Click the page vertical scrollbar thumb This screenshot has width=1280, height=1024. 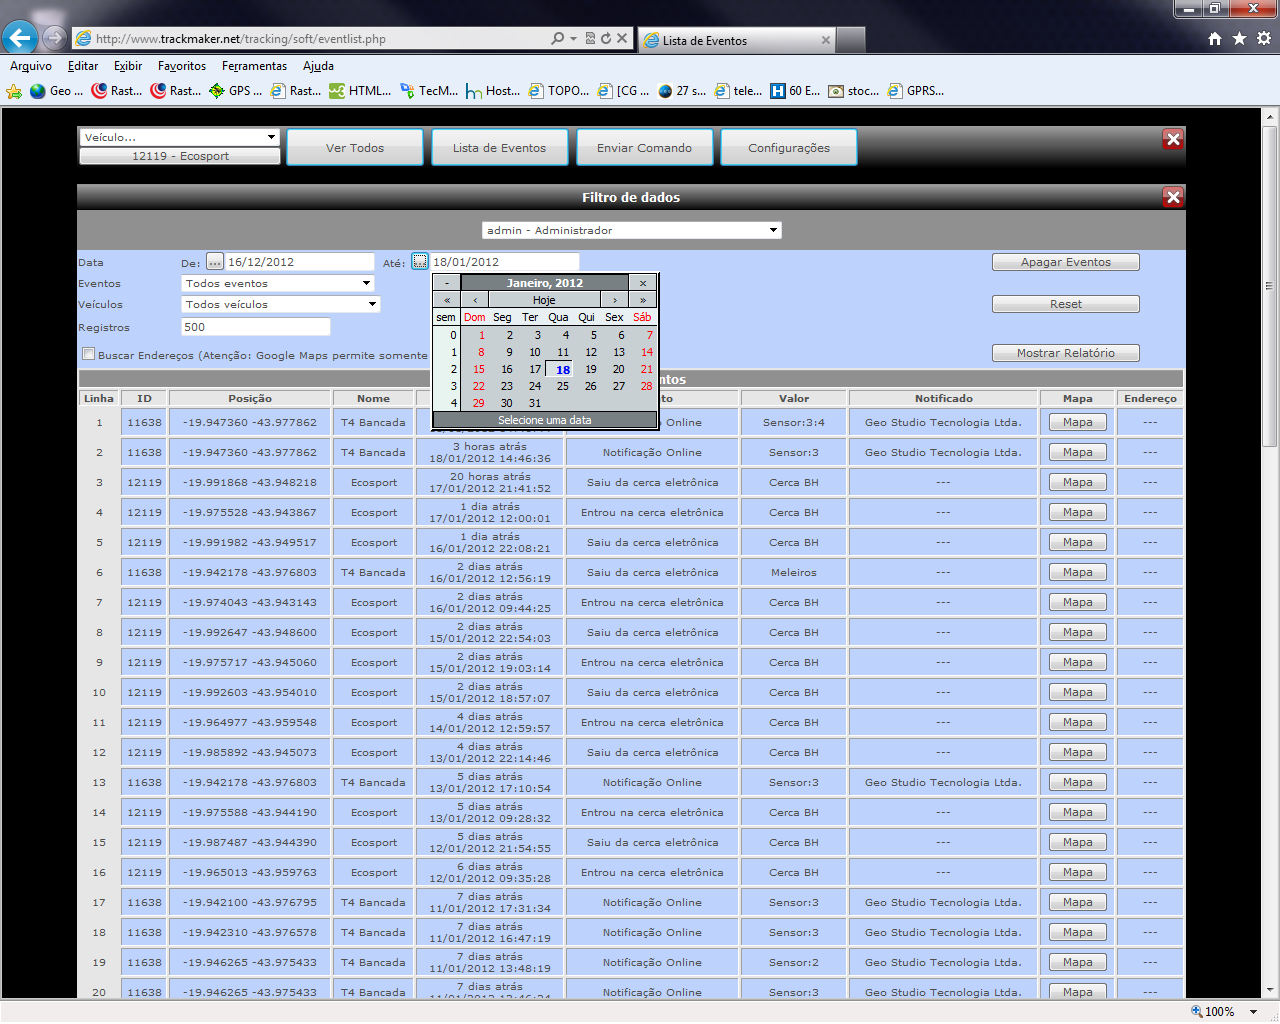(x=1270, y=284)
